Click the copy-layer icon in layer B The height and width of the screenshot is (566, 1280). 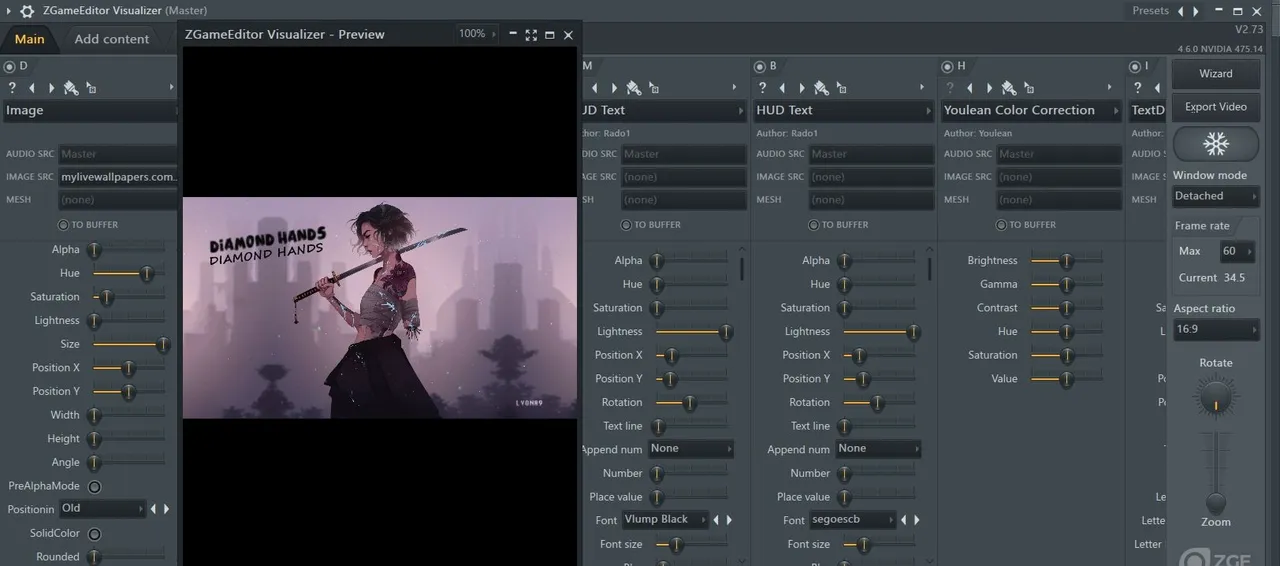841,88
